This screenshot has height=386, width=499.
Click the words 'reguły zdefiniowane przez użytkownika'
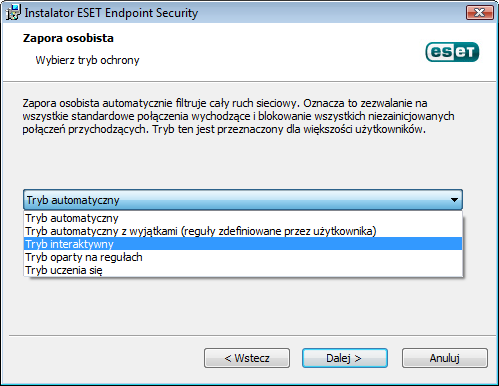click(x=279, y=231)
